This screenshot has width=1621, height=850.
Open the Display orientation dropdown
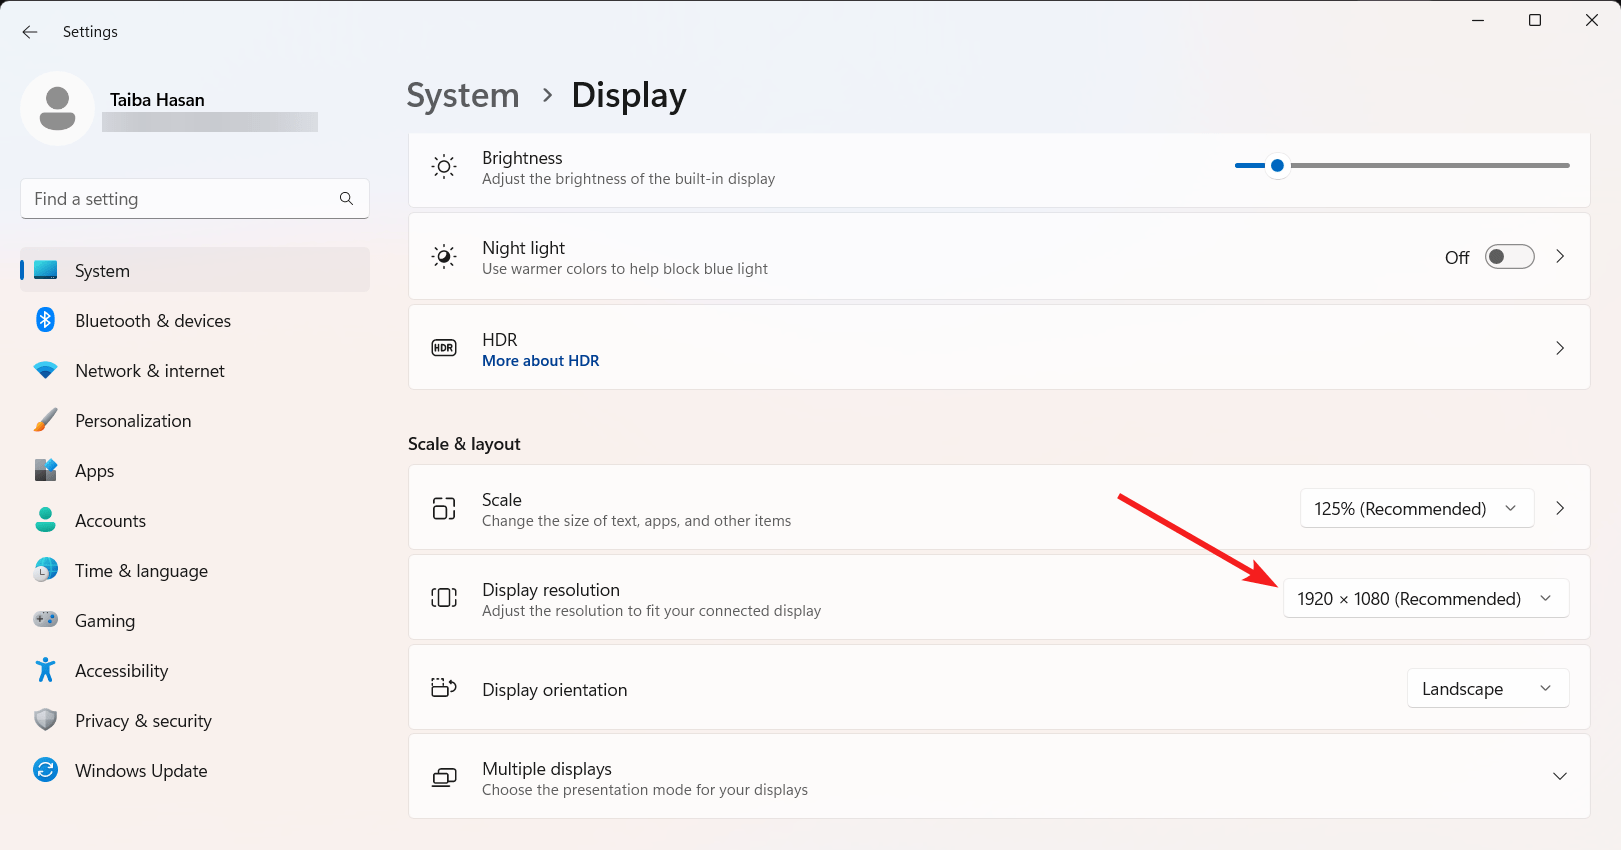[1487, 689]
